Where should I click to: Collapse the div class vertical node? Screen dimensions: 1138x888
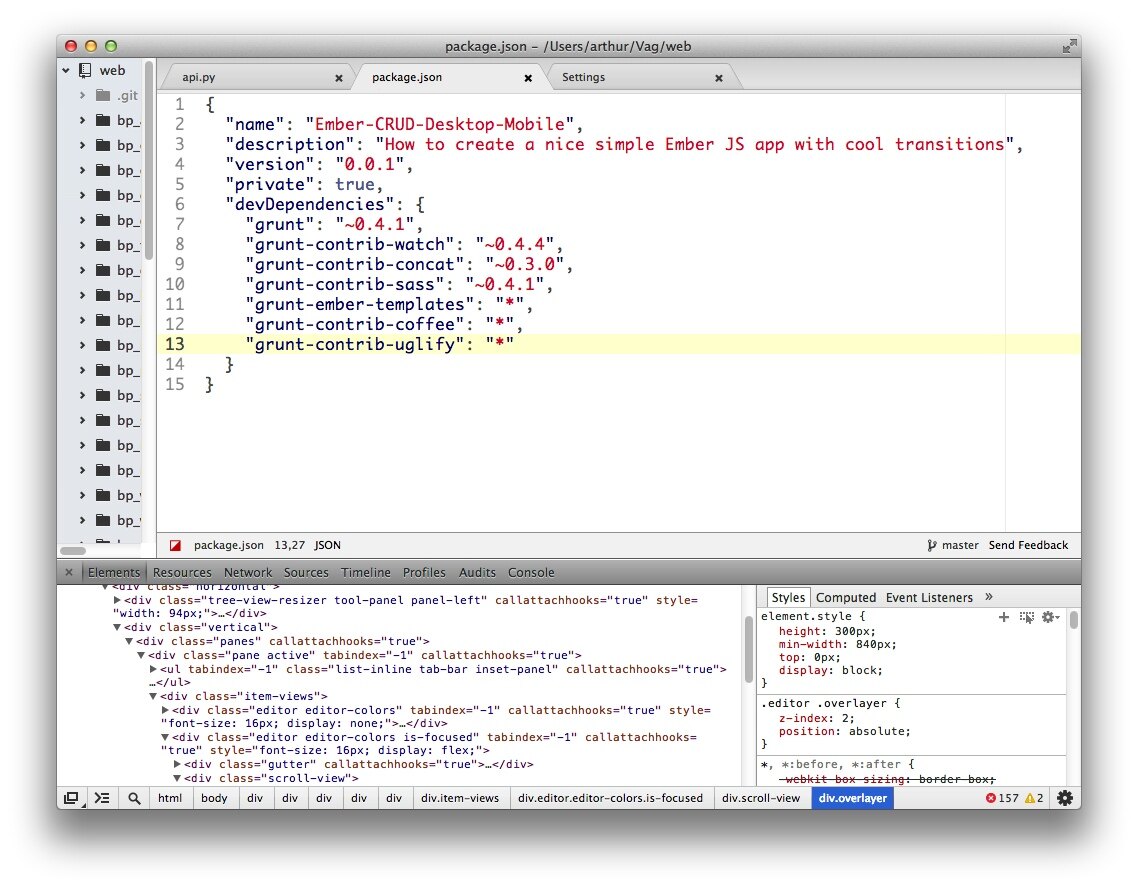click(x=117, y=628)
